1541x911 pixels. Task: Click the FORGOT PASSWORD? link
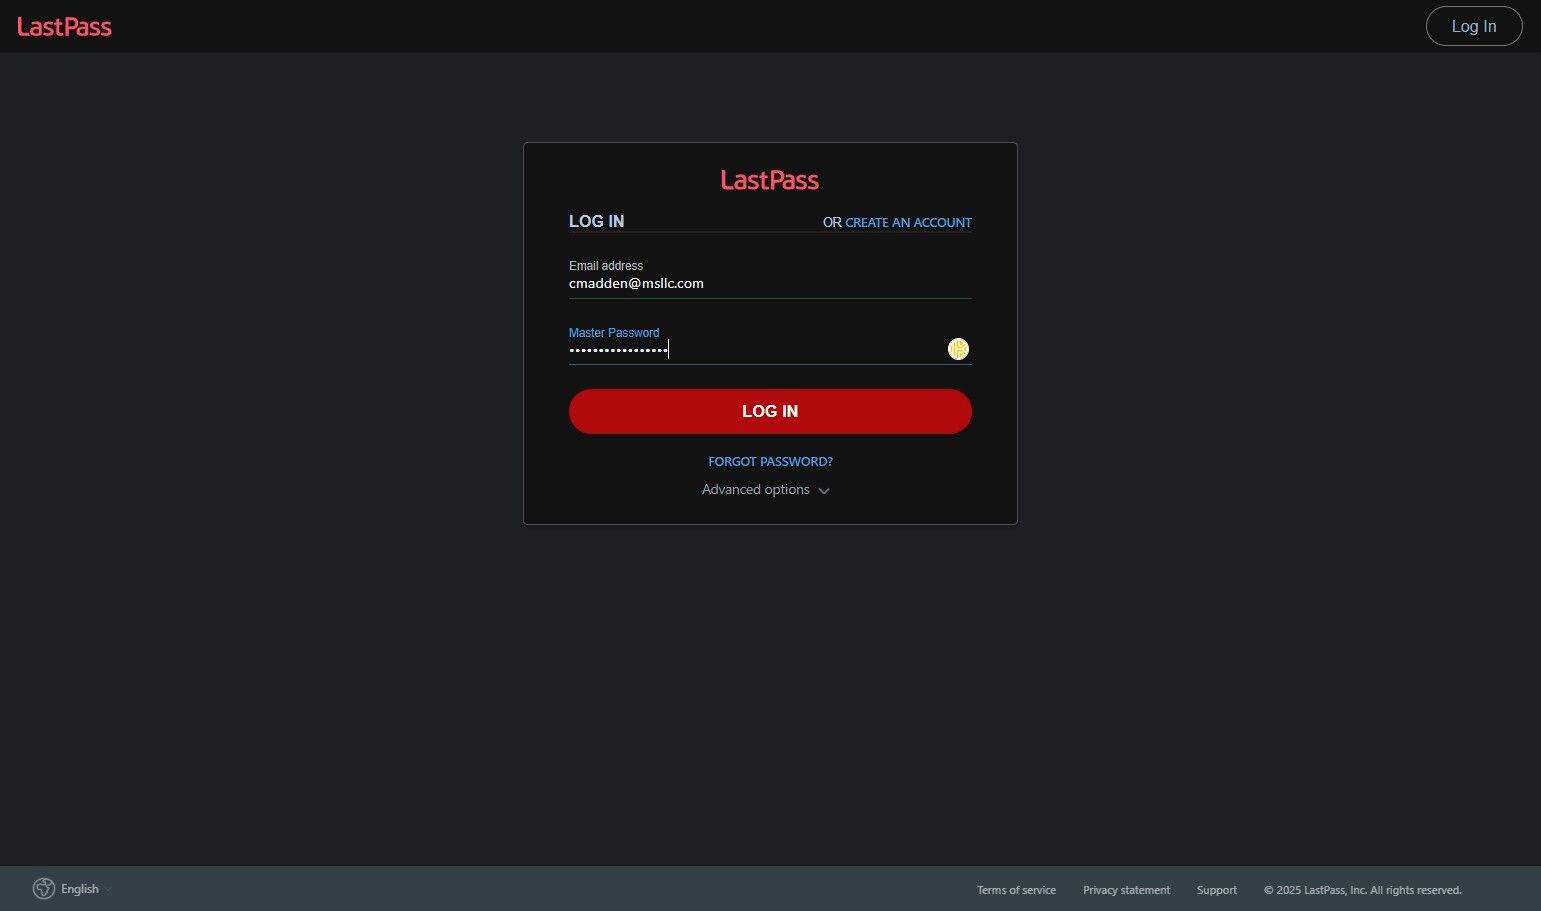point(770,462)
